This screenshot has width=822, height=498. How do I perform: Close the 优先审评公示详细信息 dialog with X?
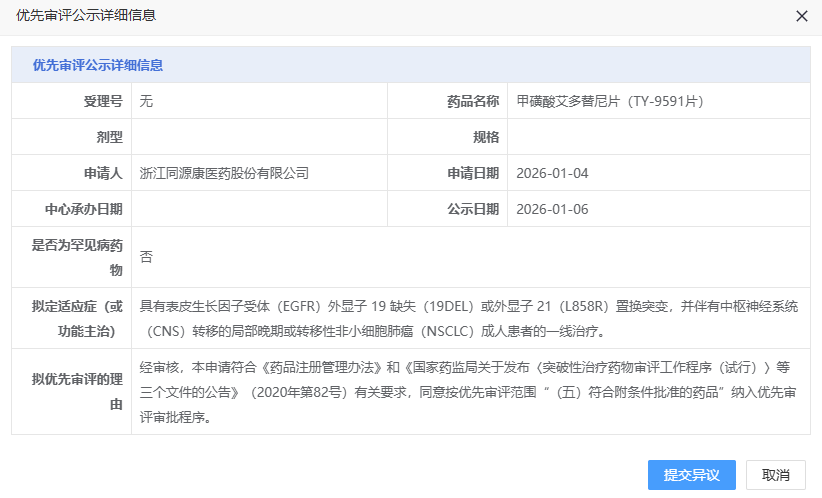click(x=801, y=16)
